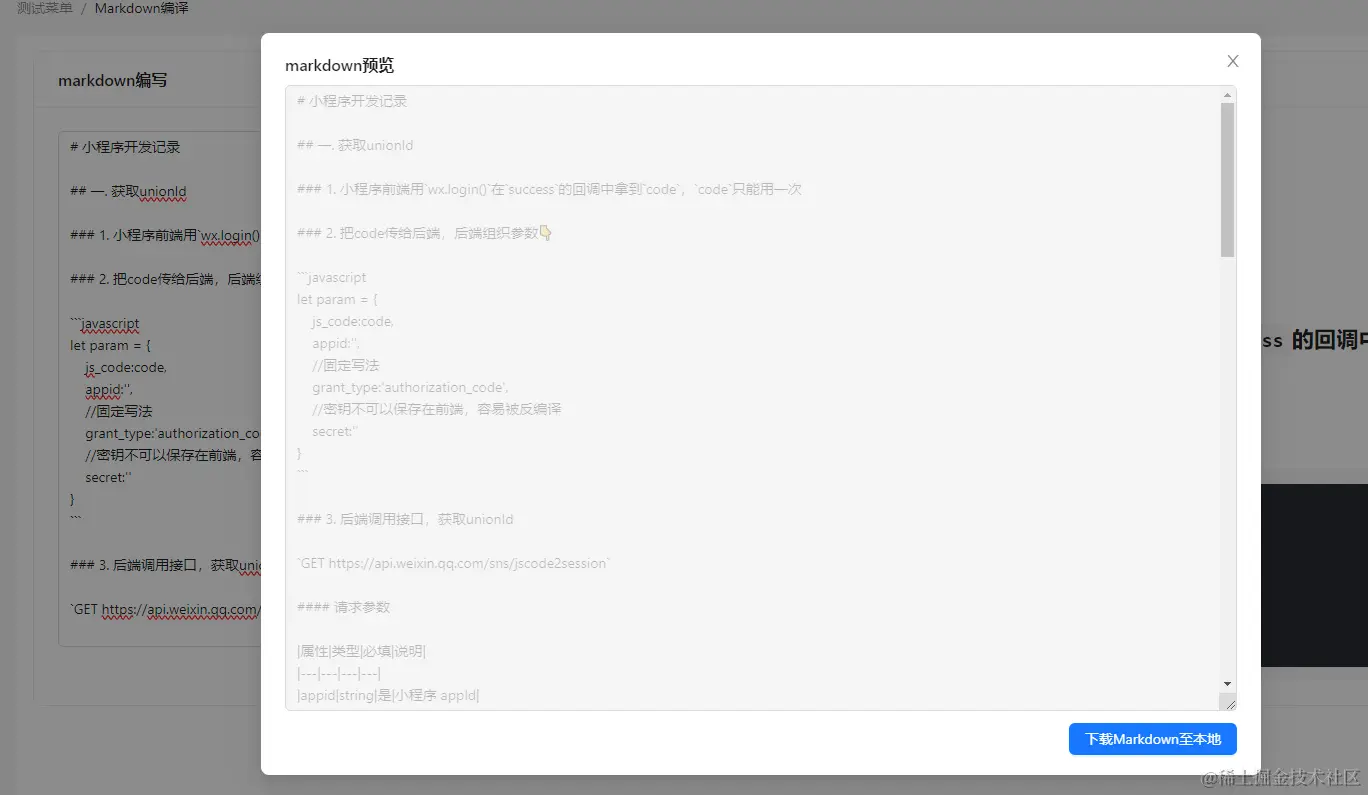Click the pointing-hand emoji in preview
Viewport: 1368px width, 795px height.
[x=546, y=233]
